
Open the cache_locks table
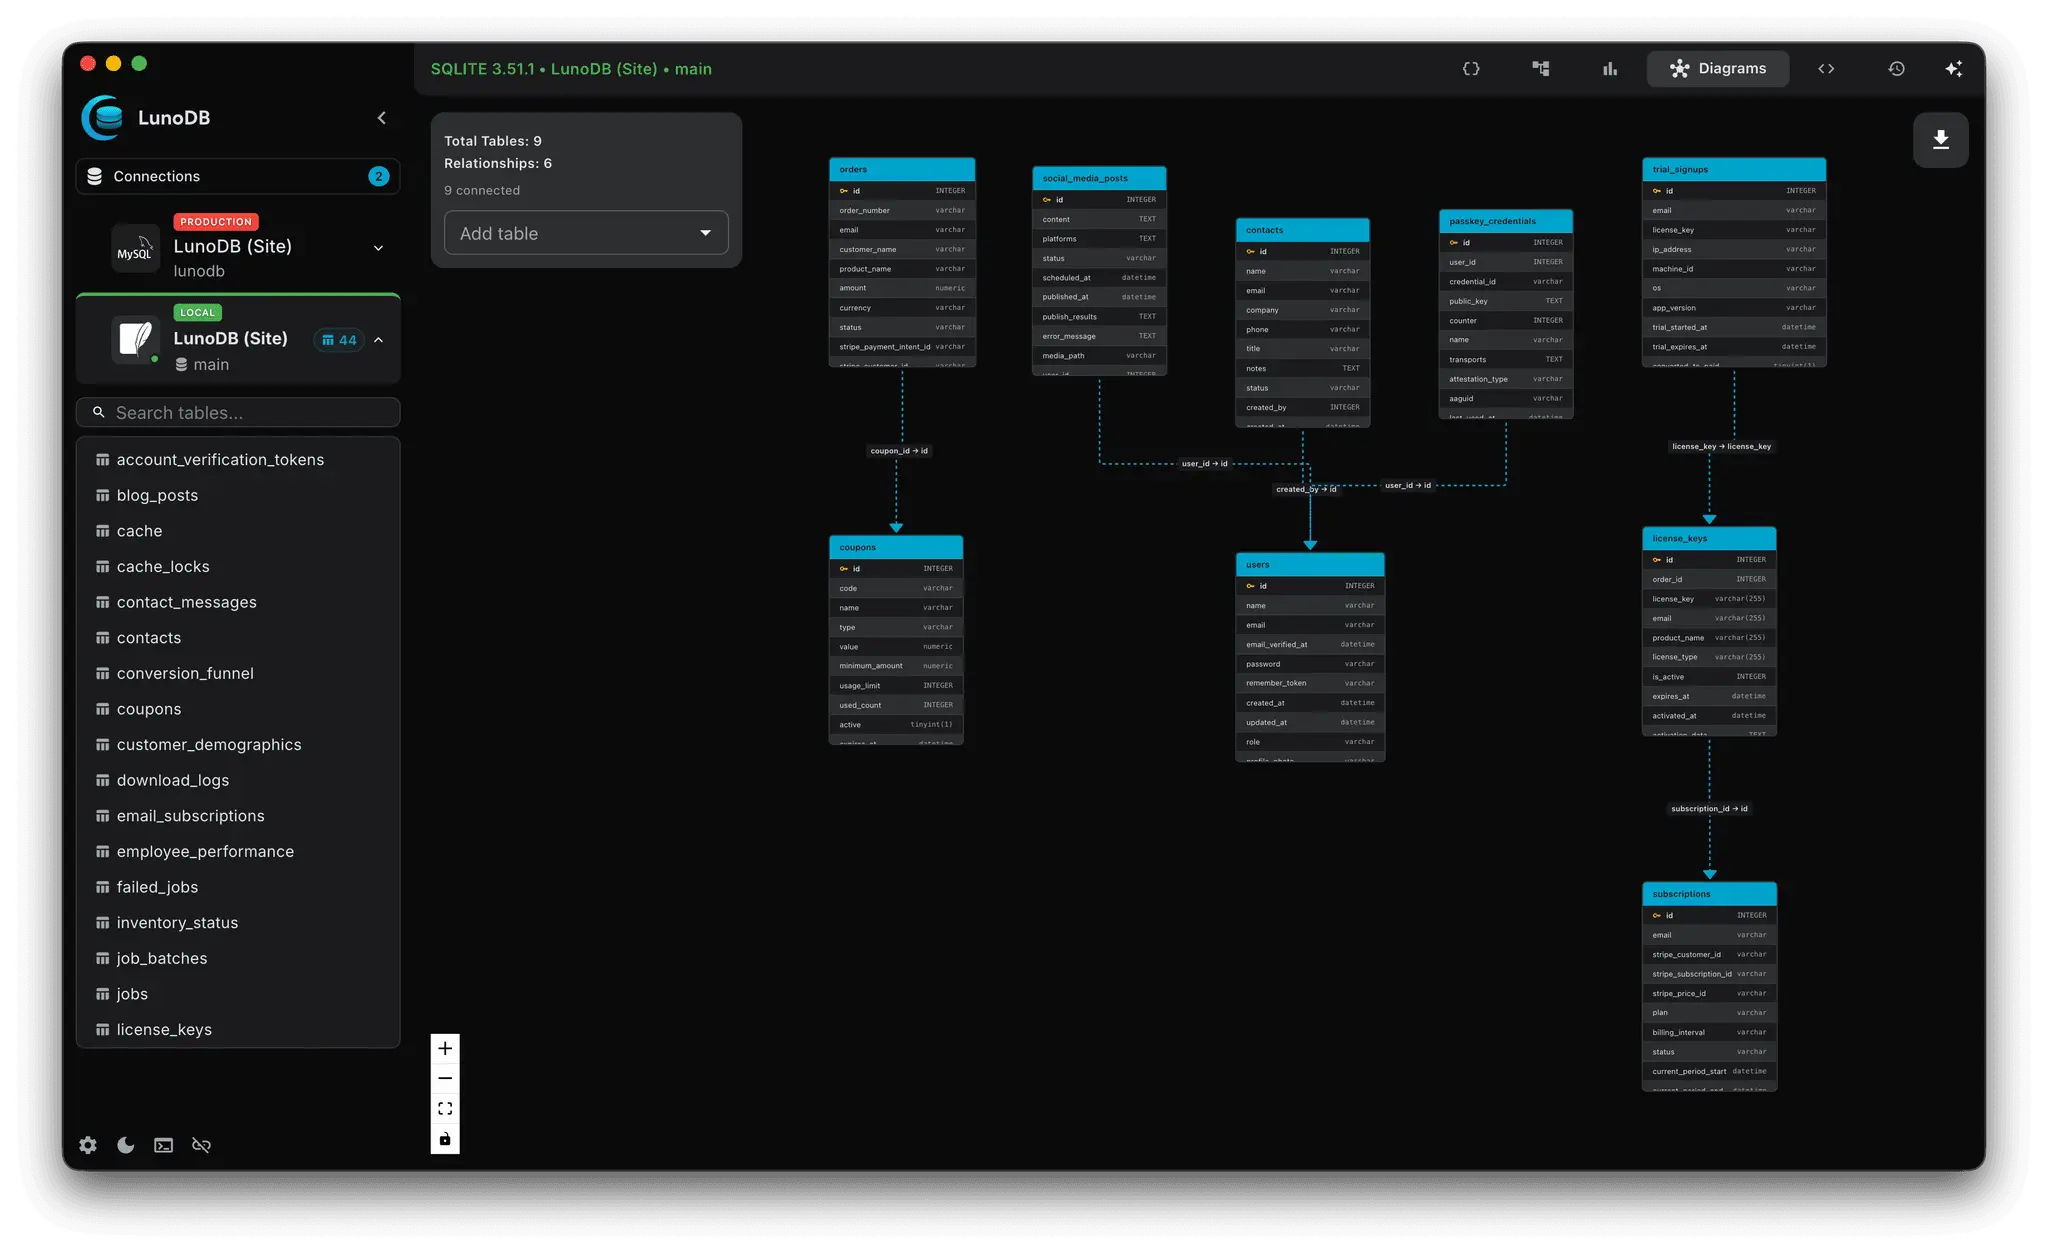click(x=238, y=567)
